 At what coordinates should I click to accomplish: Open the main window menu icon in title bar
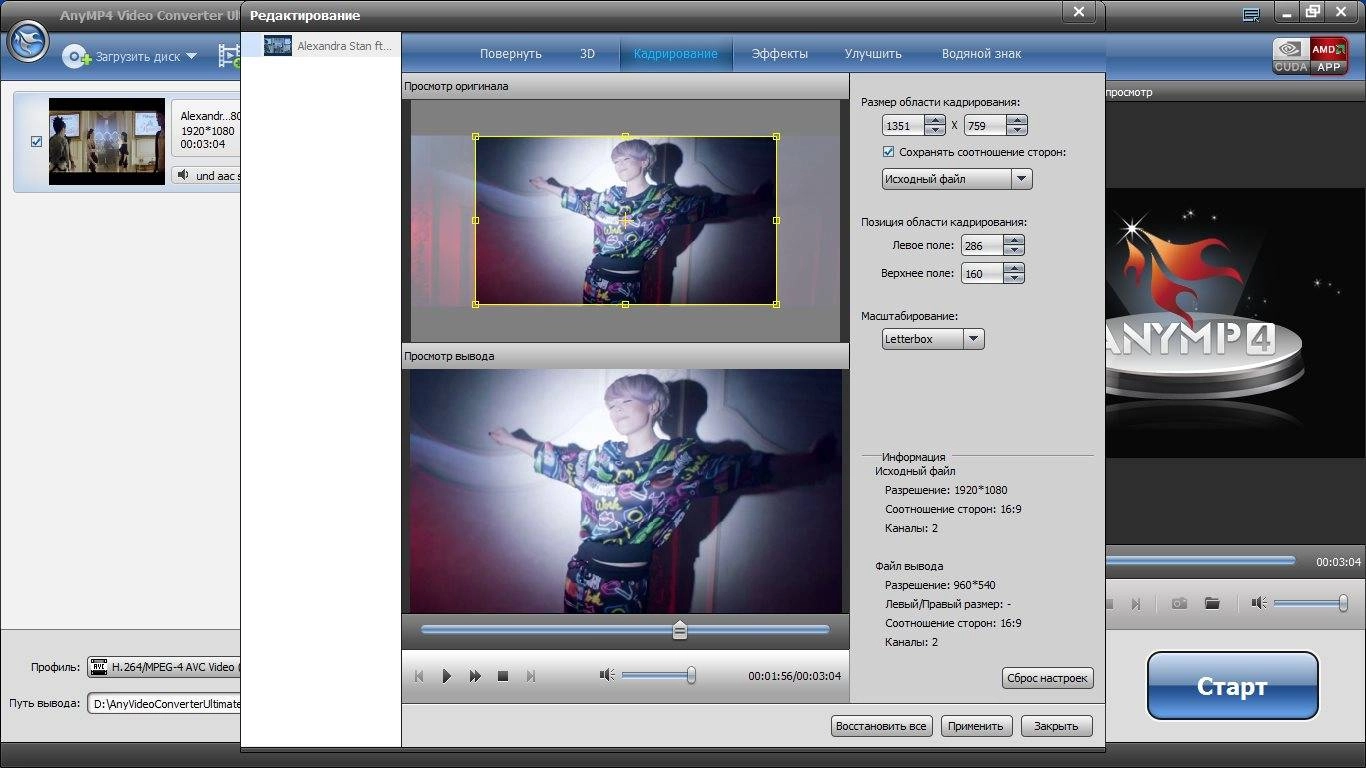pos(1250,14)
